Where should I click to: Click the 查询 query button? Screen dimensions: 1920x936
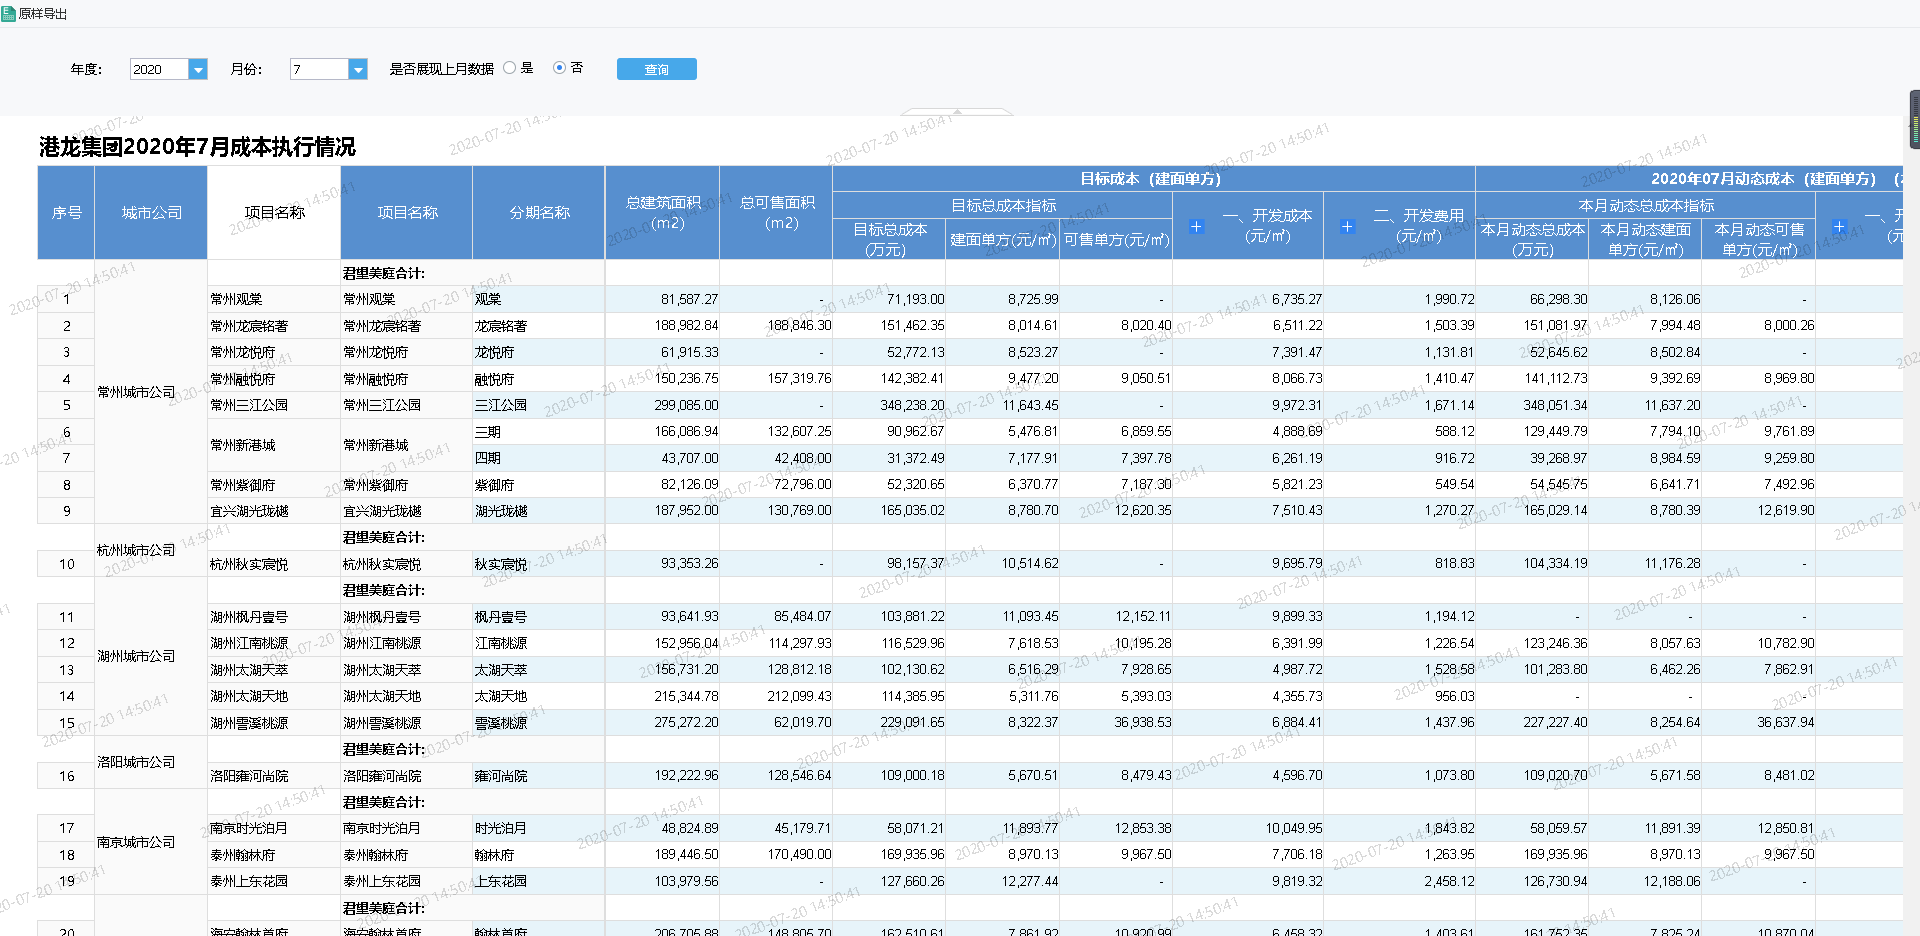(x=657, y=69)
